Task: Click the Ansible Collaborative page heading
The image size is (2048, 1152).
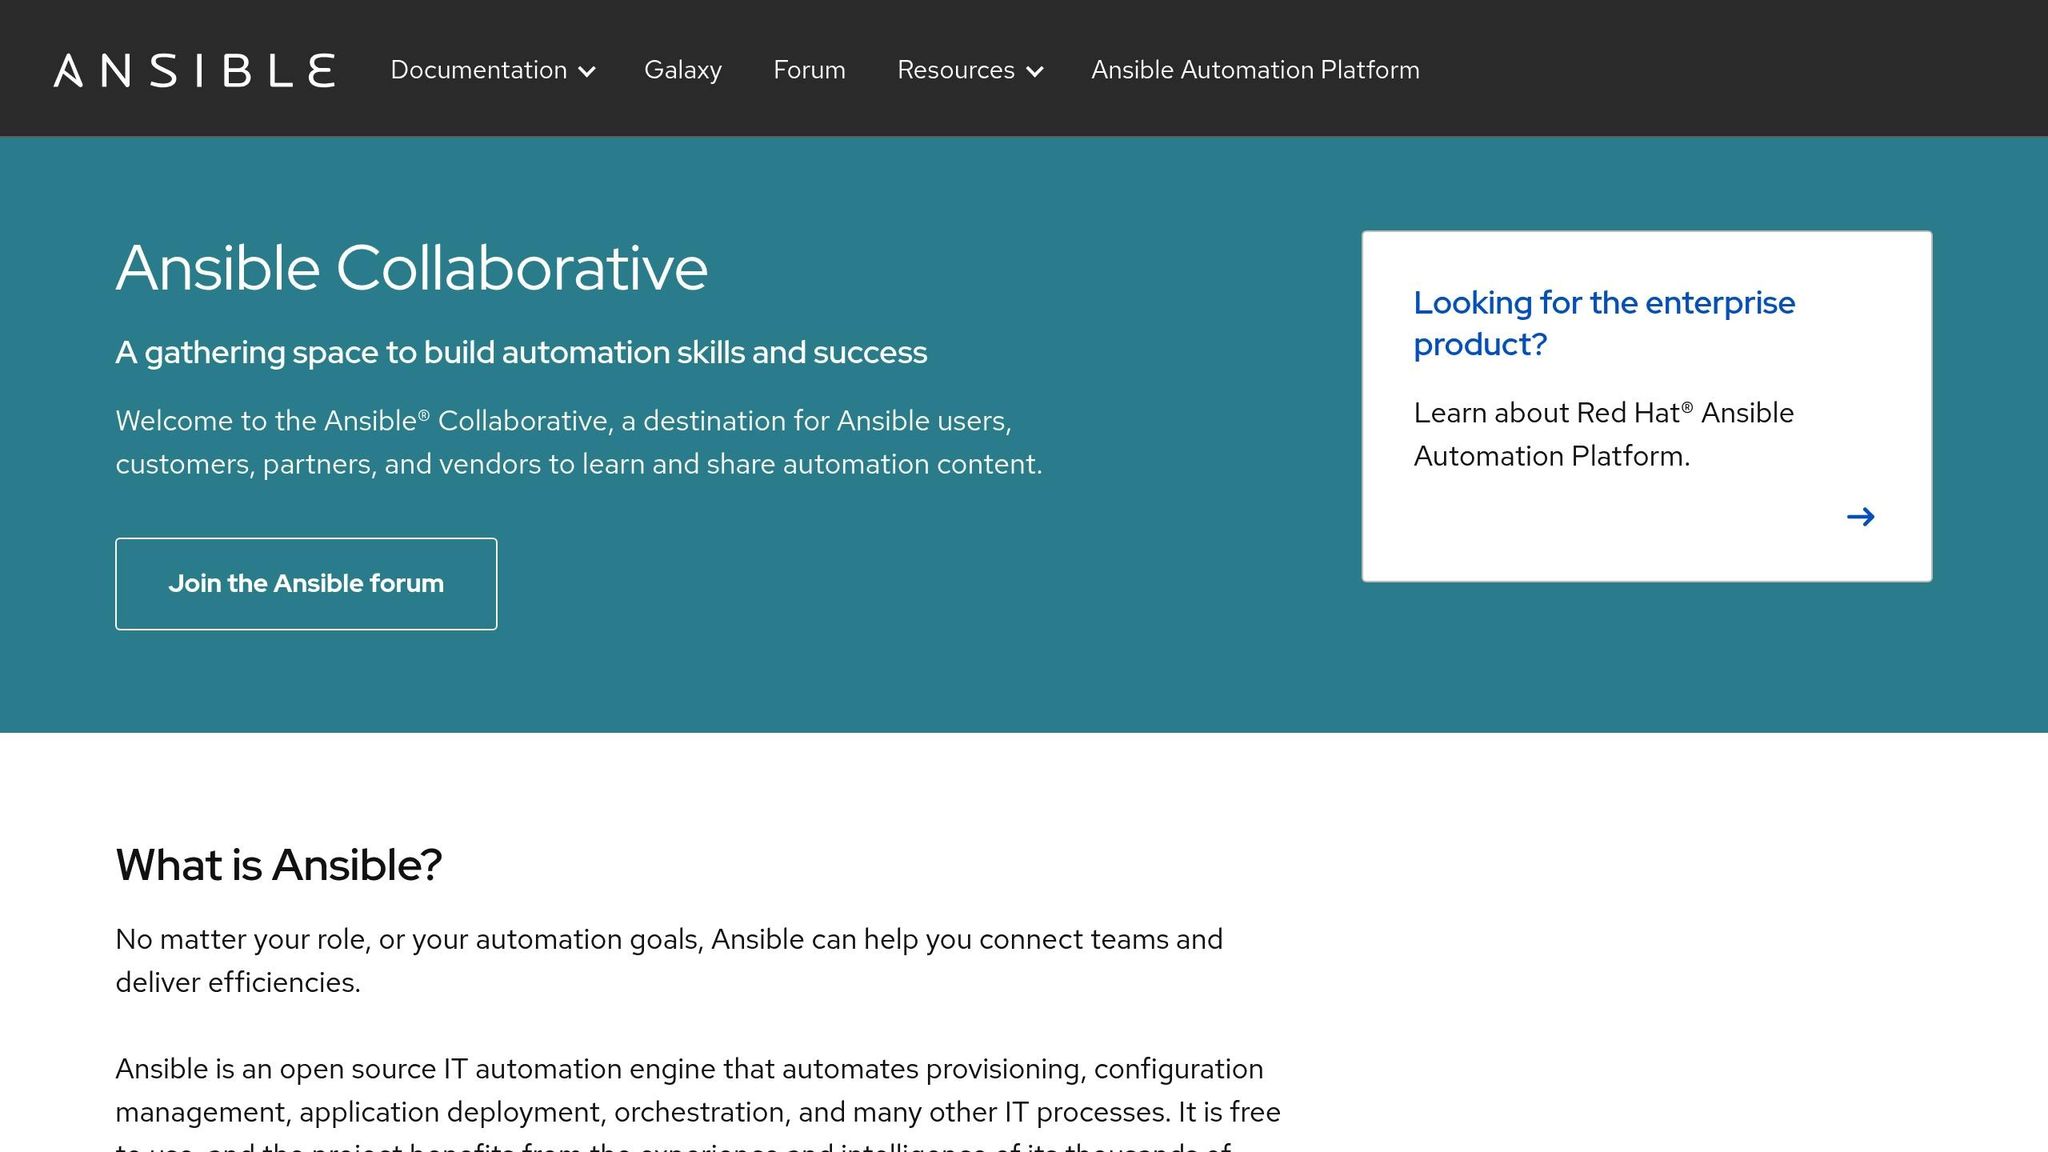Action: 412,267
